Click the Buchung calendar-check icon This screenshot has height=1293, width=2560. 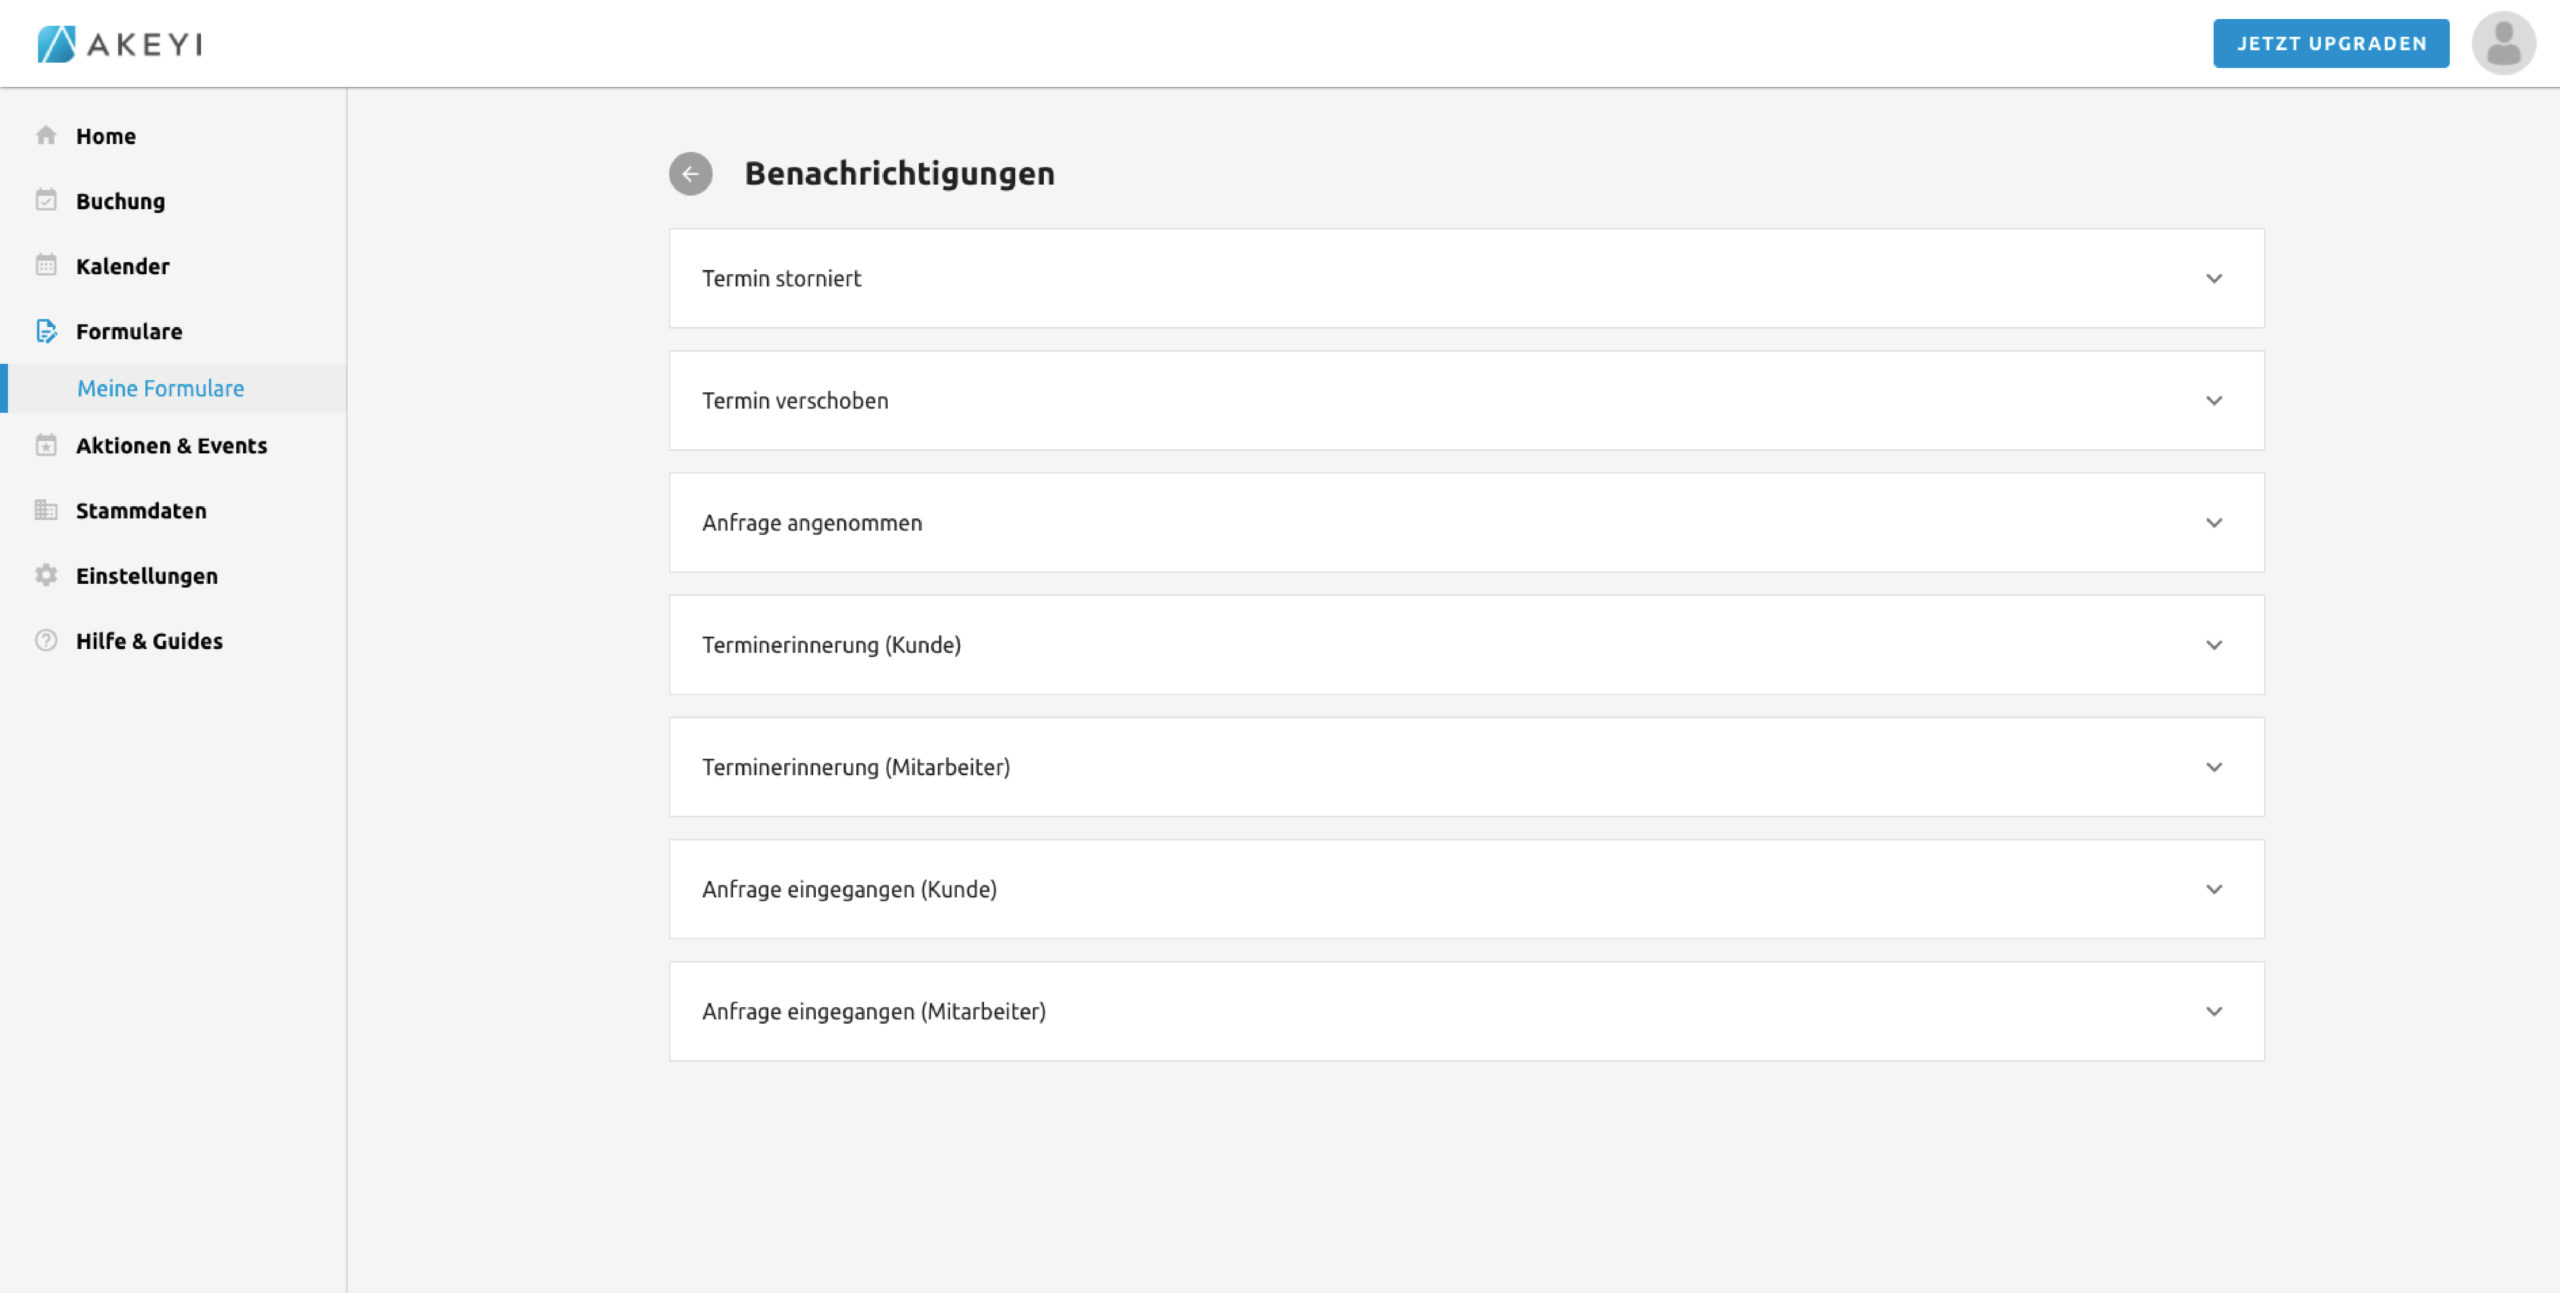point(46,200)
